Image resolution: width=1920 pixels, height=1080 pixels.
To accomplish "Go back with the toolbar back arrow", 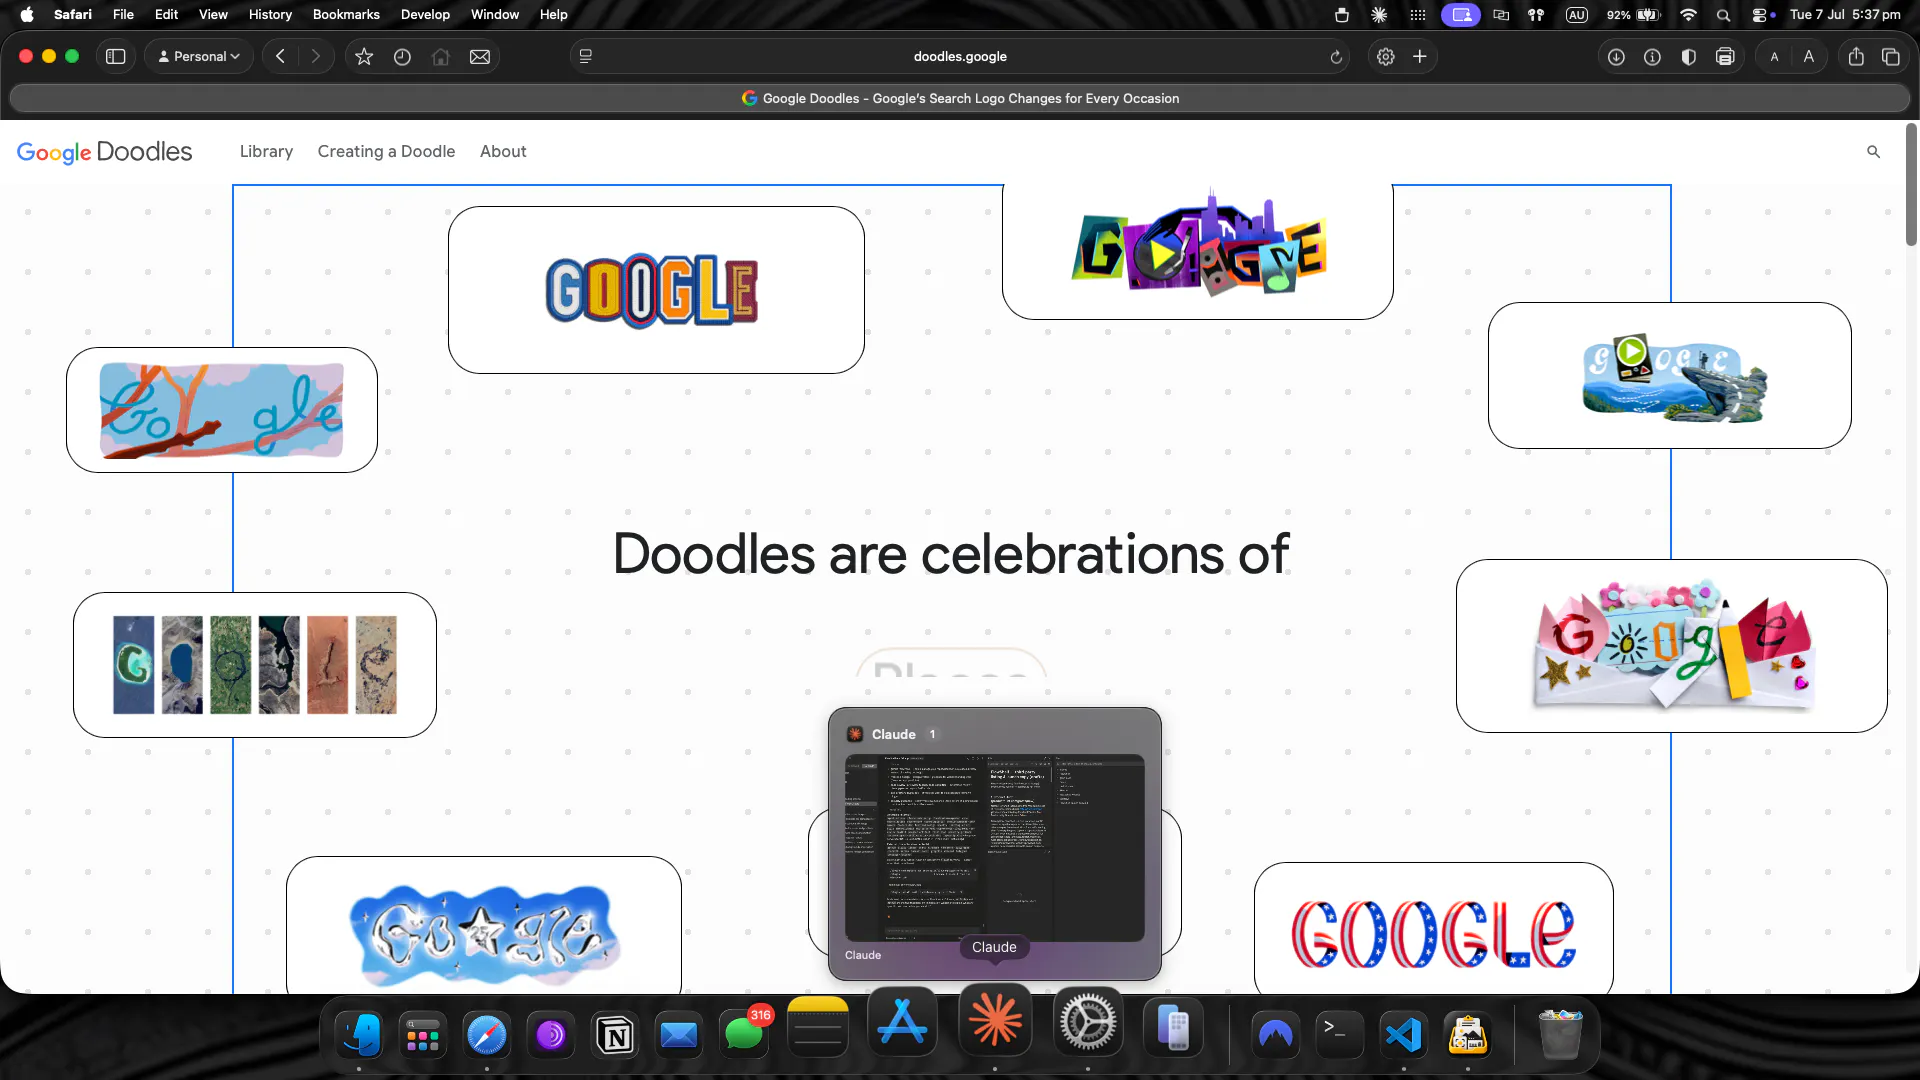I will tap(281, 57).
